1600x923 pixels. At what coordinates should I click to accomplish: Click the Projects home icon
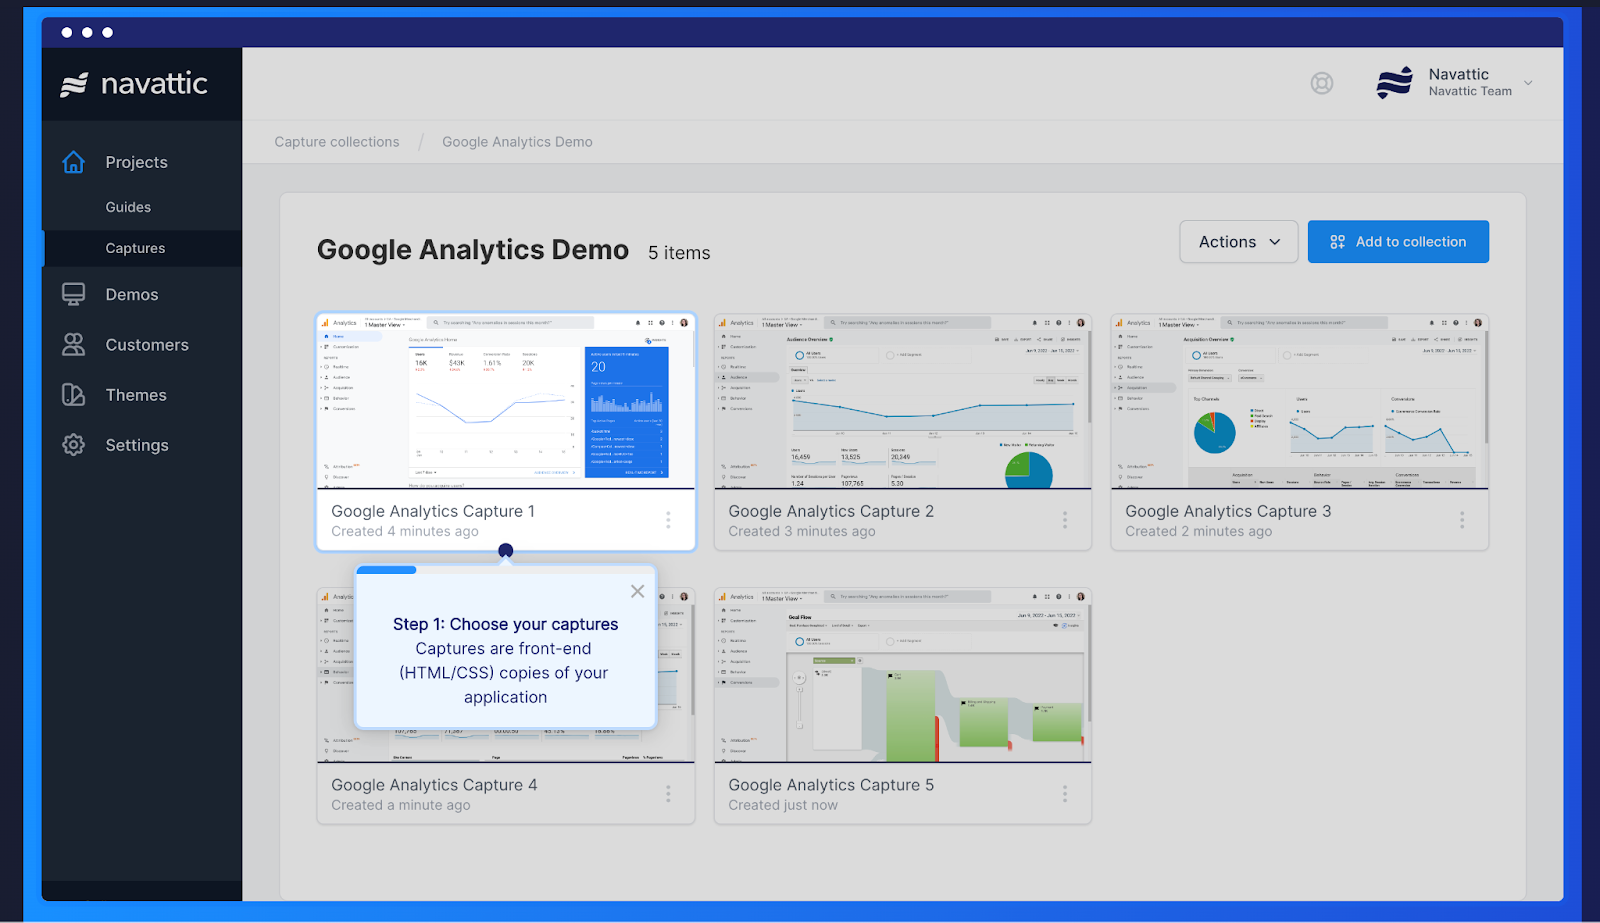coord(74,162)
